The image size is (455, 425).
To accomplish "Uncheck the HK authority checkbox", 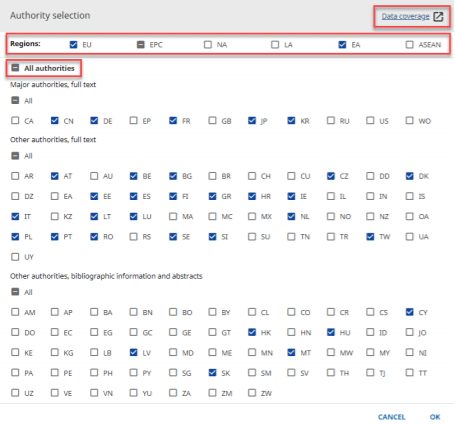I will (x=252, y=332).
